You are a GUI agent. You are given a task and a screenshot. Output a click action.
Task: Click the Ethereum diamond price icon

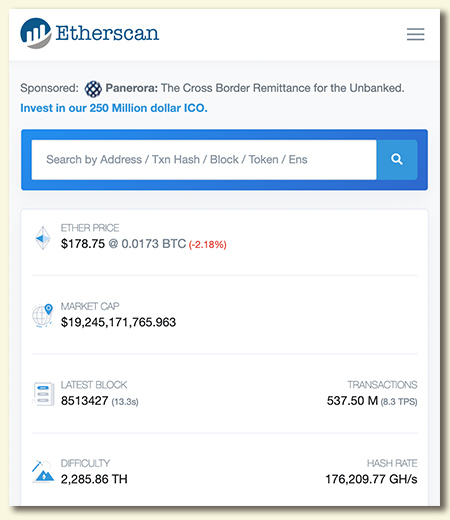click(x=43, y=238)
